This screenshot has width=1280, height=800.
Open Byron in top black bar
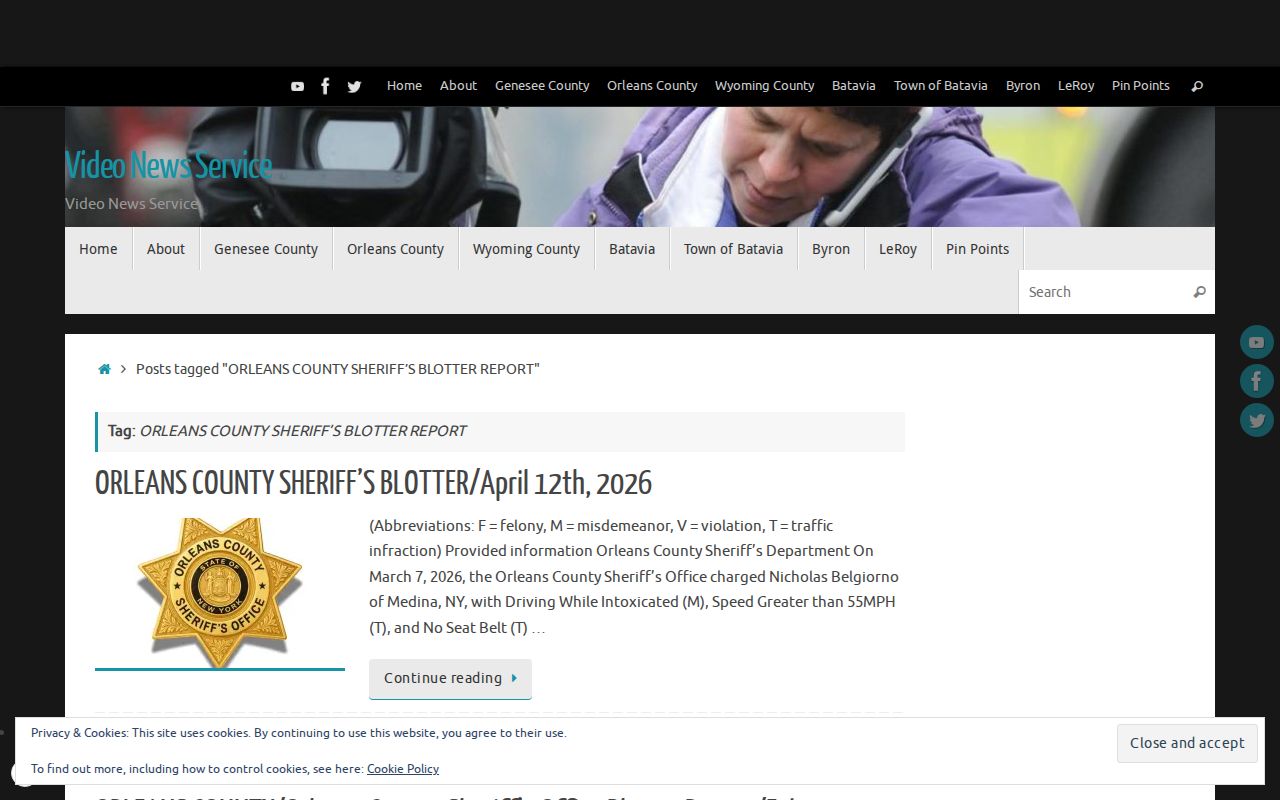(1023, 86)
